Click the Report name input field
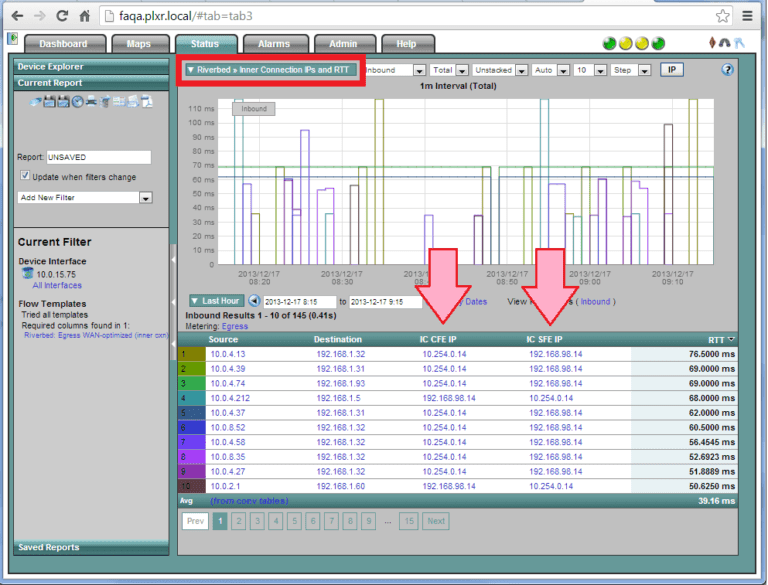Viewport: 768px width, 585px height. [98, 157]
